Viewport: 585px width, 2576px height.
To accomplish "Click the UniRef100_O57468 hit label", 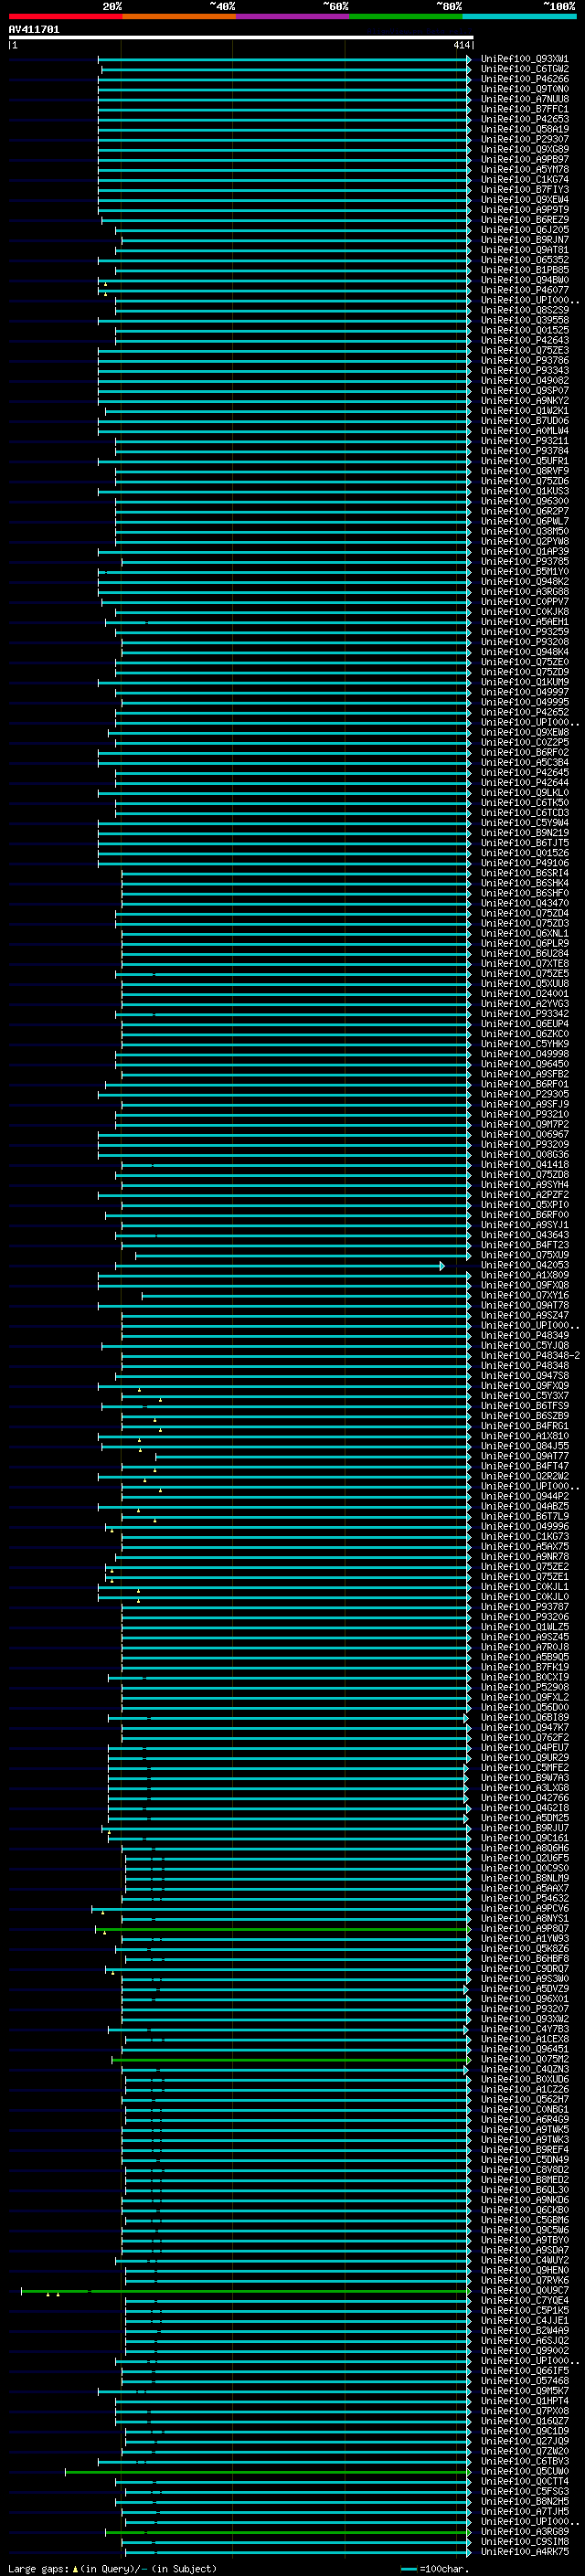I will click(525, 2380).
